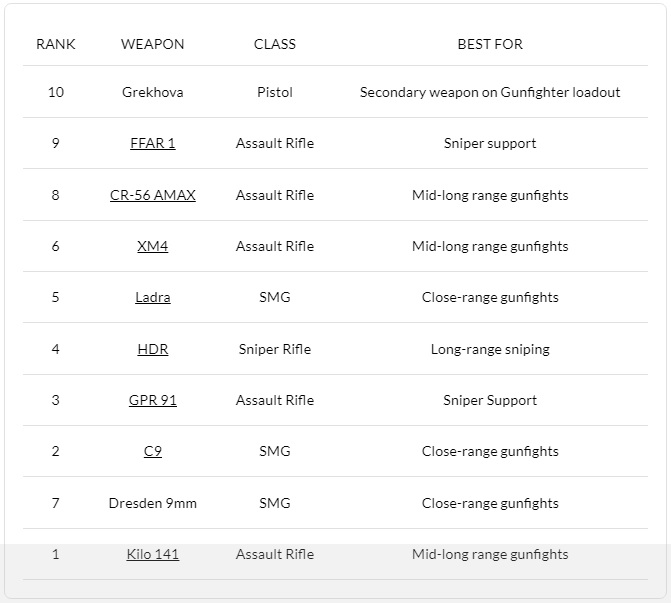The width and height of the screenshot is (671, 603).
Task: Follow the GPR 91 link
Action: point(152,400)
